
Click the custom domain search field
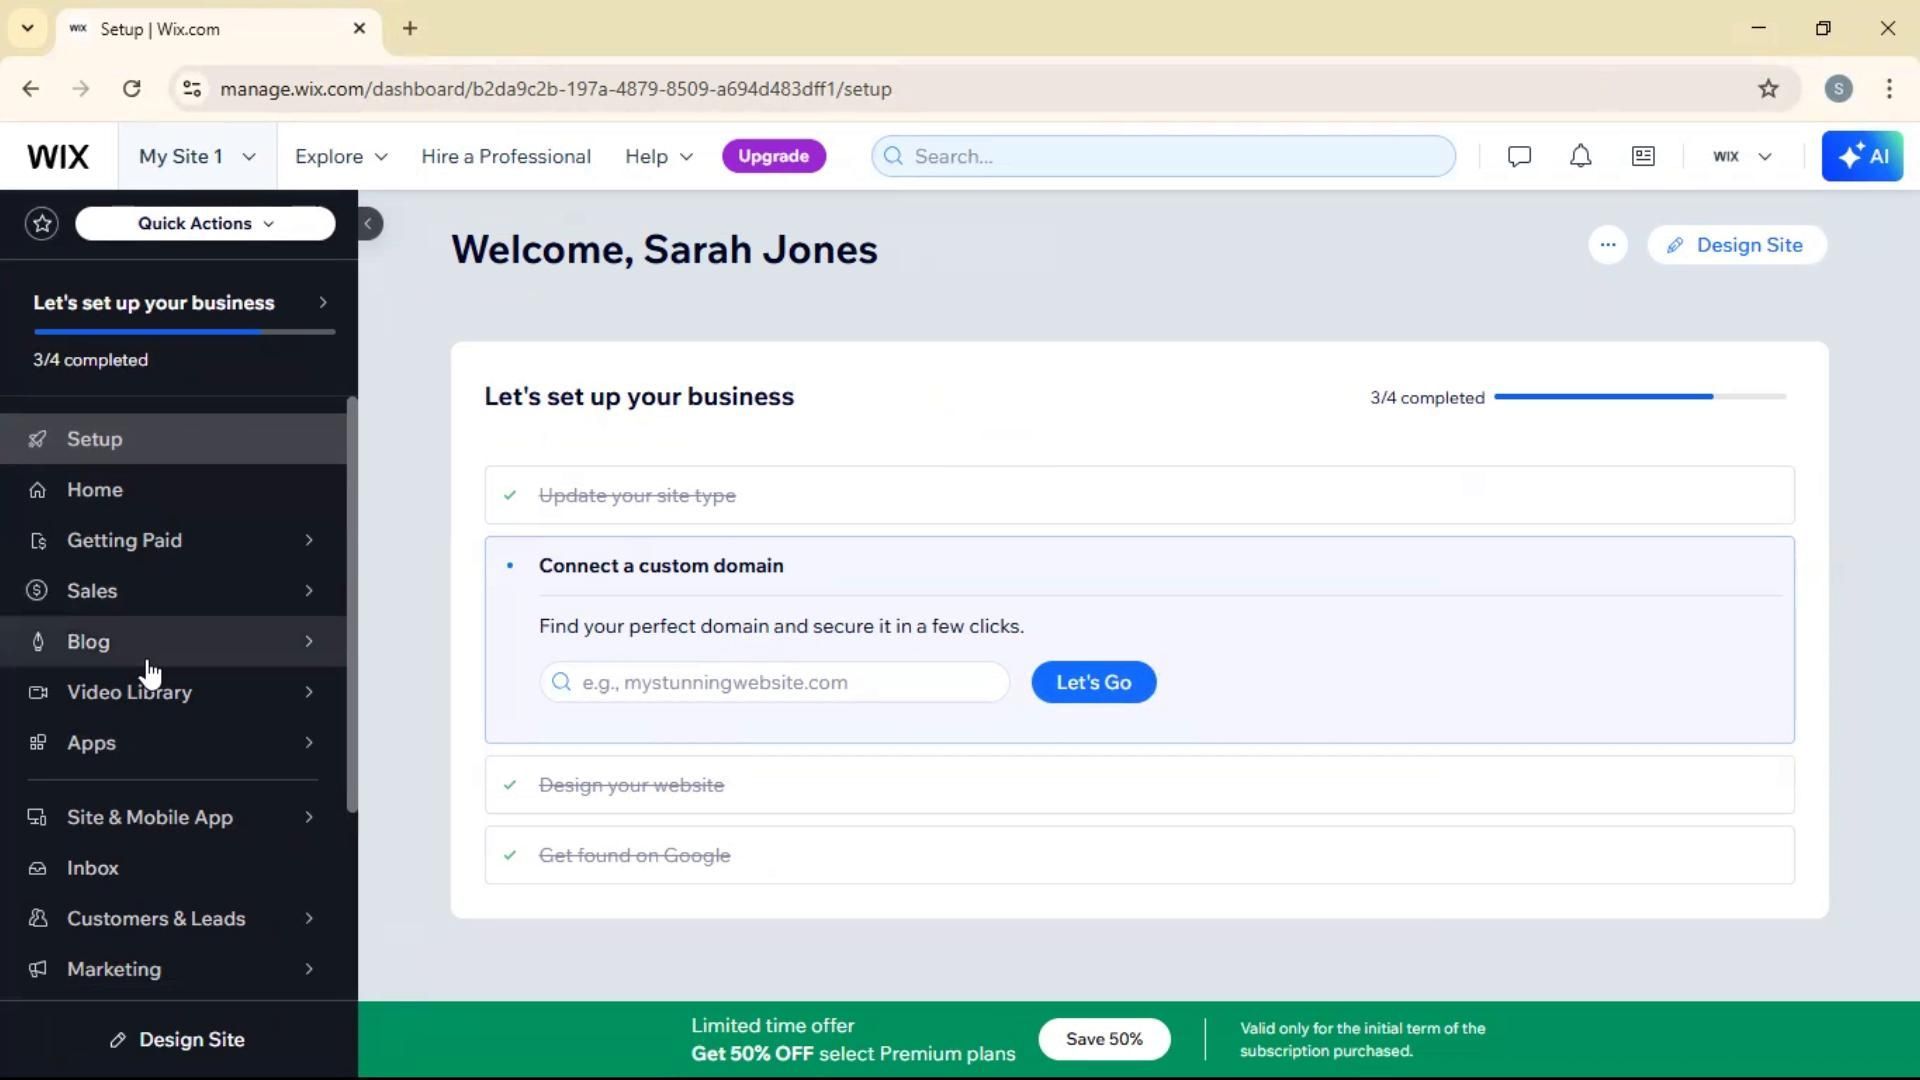775,682
